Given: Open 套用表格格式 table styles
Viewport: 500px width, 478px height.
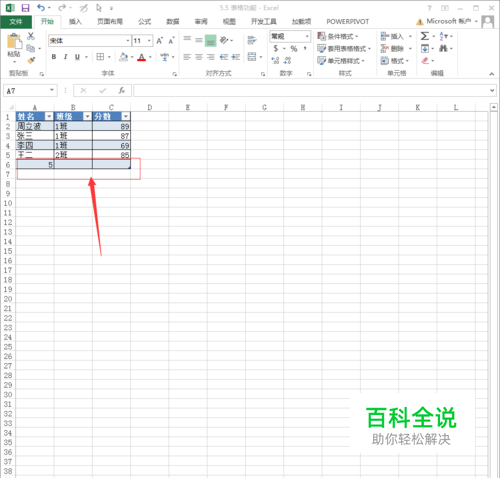Looking at the screenshot, I should [344, 49].
